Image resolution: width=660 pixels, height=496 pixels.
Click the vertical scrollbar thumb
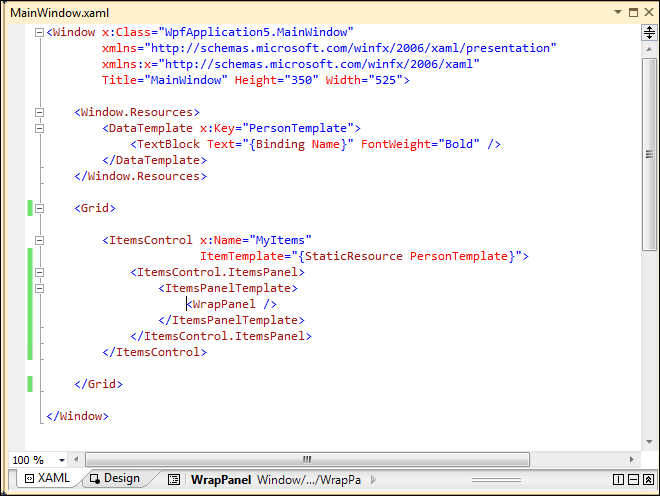(649, 155)
